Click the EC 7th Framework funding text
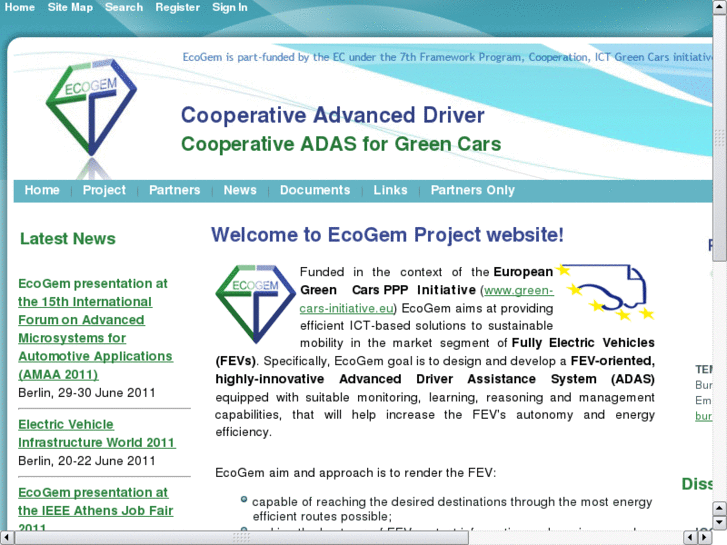The height and width of the screenshot is (545, 727). pos(447,57)
